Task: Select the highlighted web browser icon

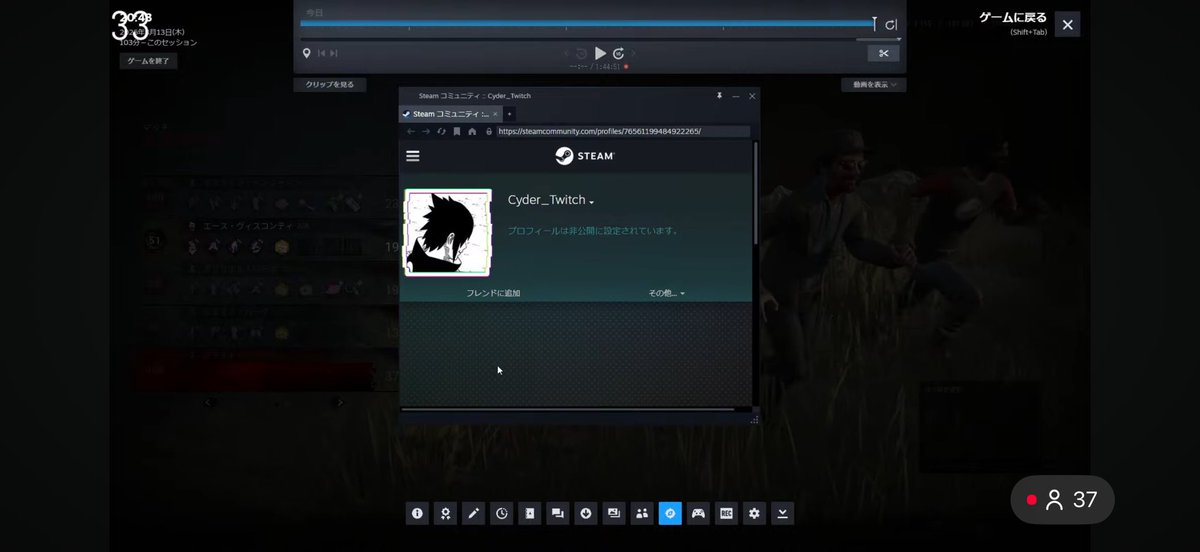Action: (670, 513)
